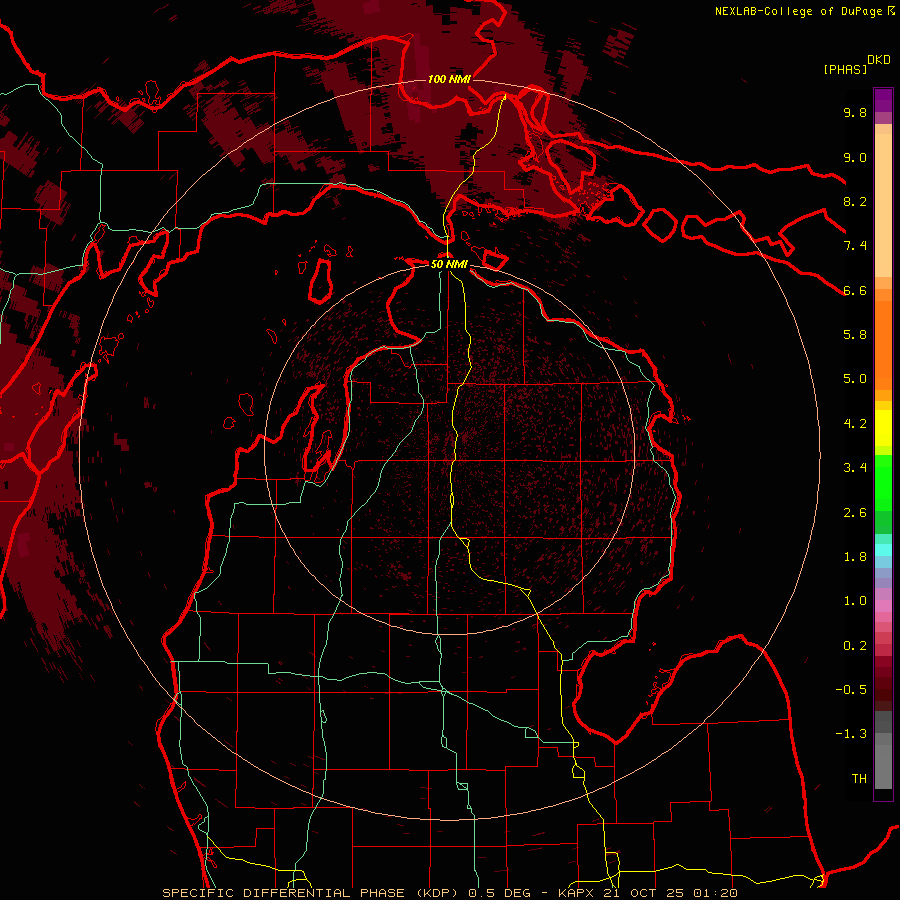The image size is (900, 900).
Task: Pick the pink band of the color bar
Action: pos(883,606)
